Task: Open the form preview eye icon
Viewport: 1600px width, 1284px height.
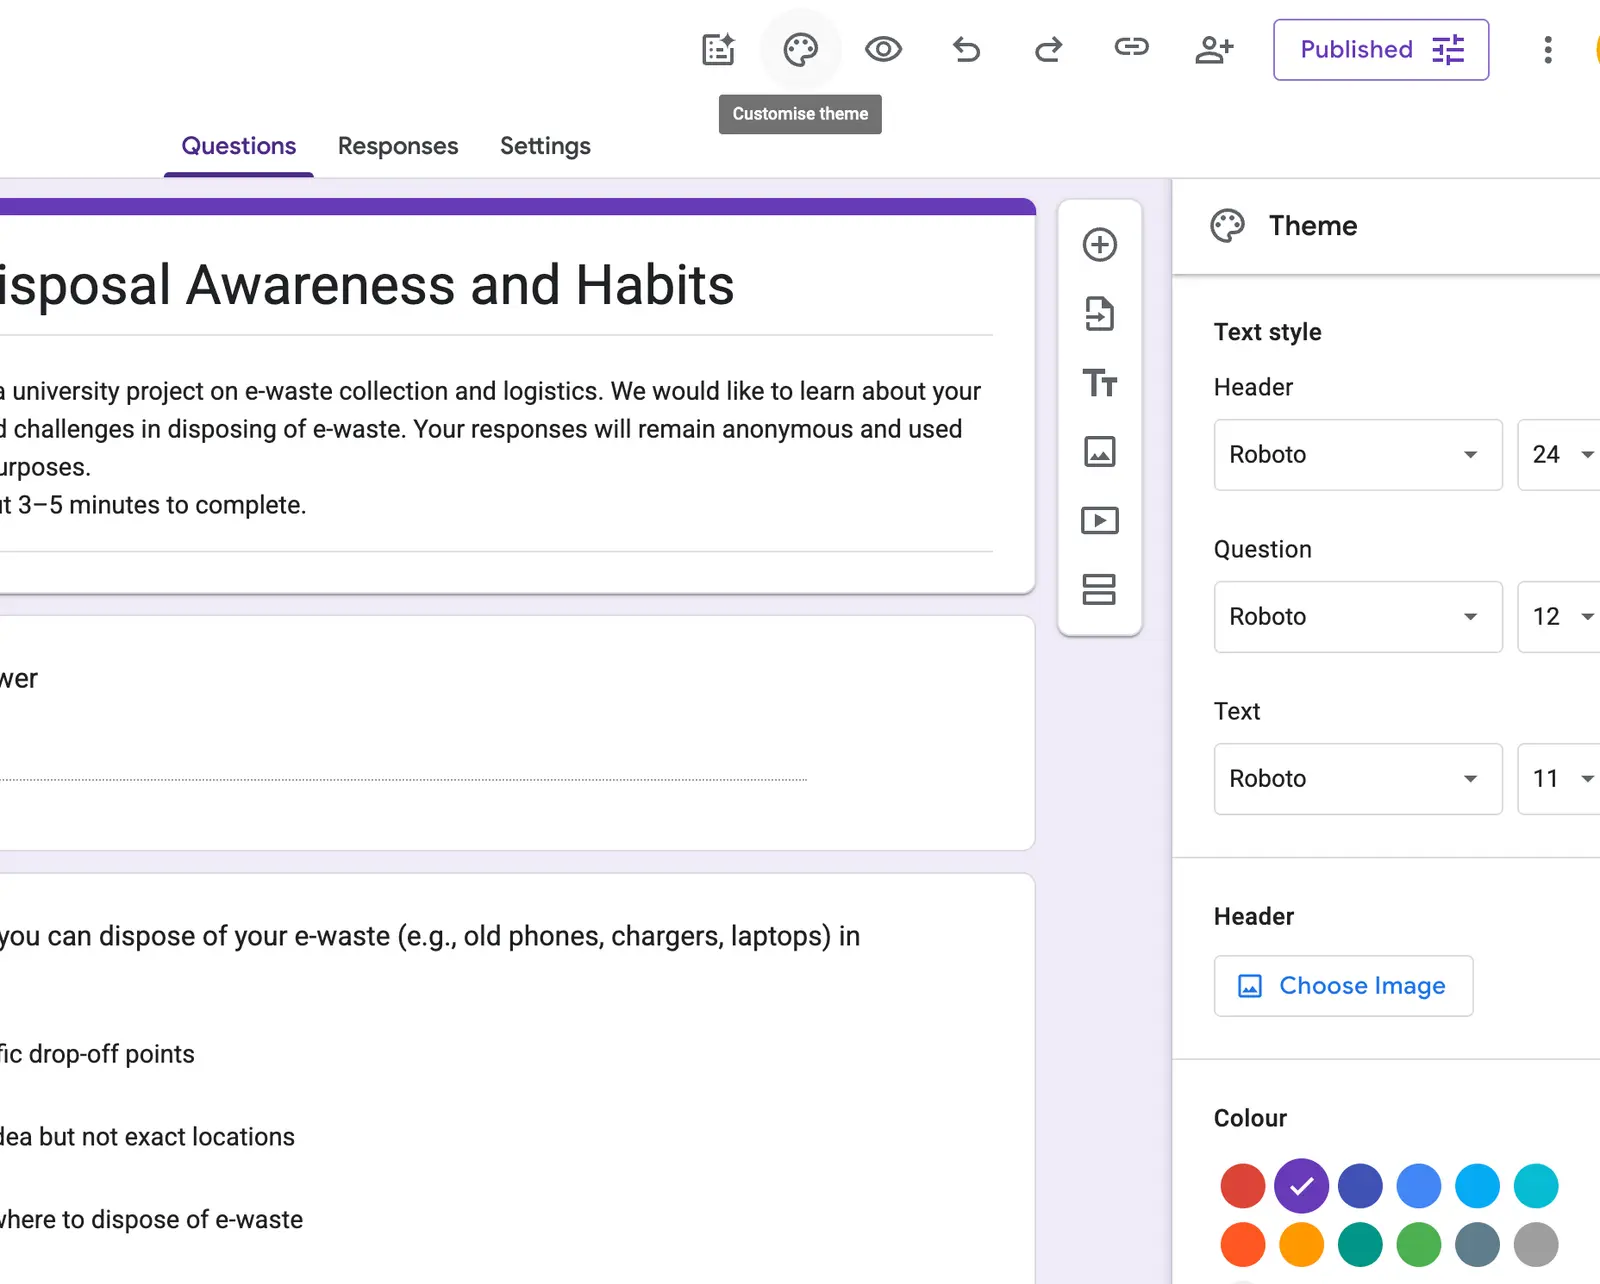Action: [x=883, y=49]
